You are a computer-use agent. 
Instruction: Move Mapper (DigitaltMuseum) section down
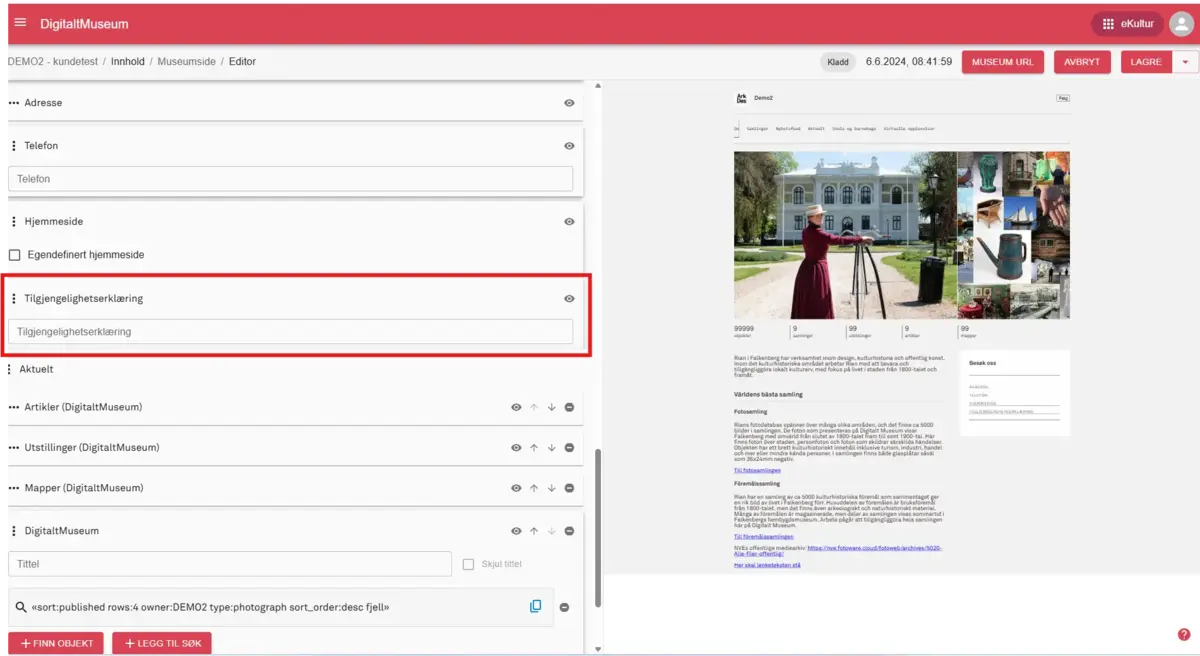(x=551, y=488)
